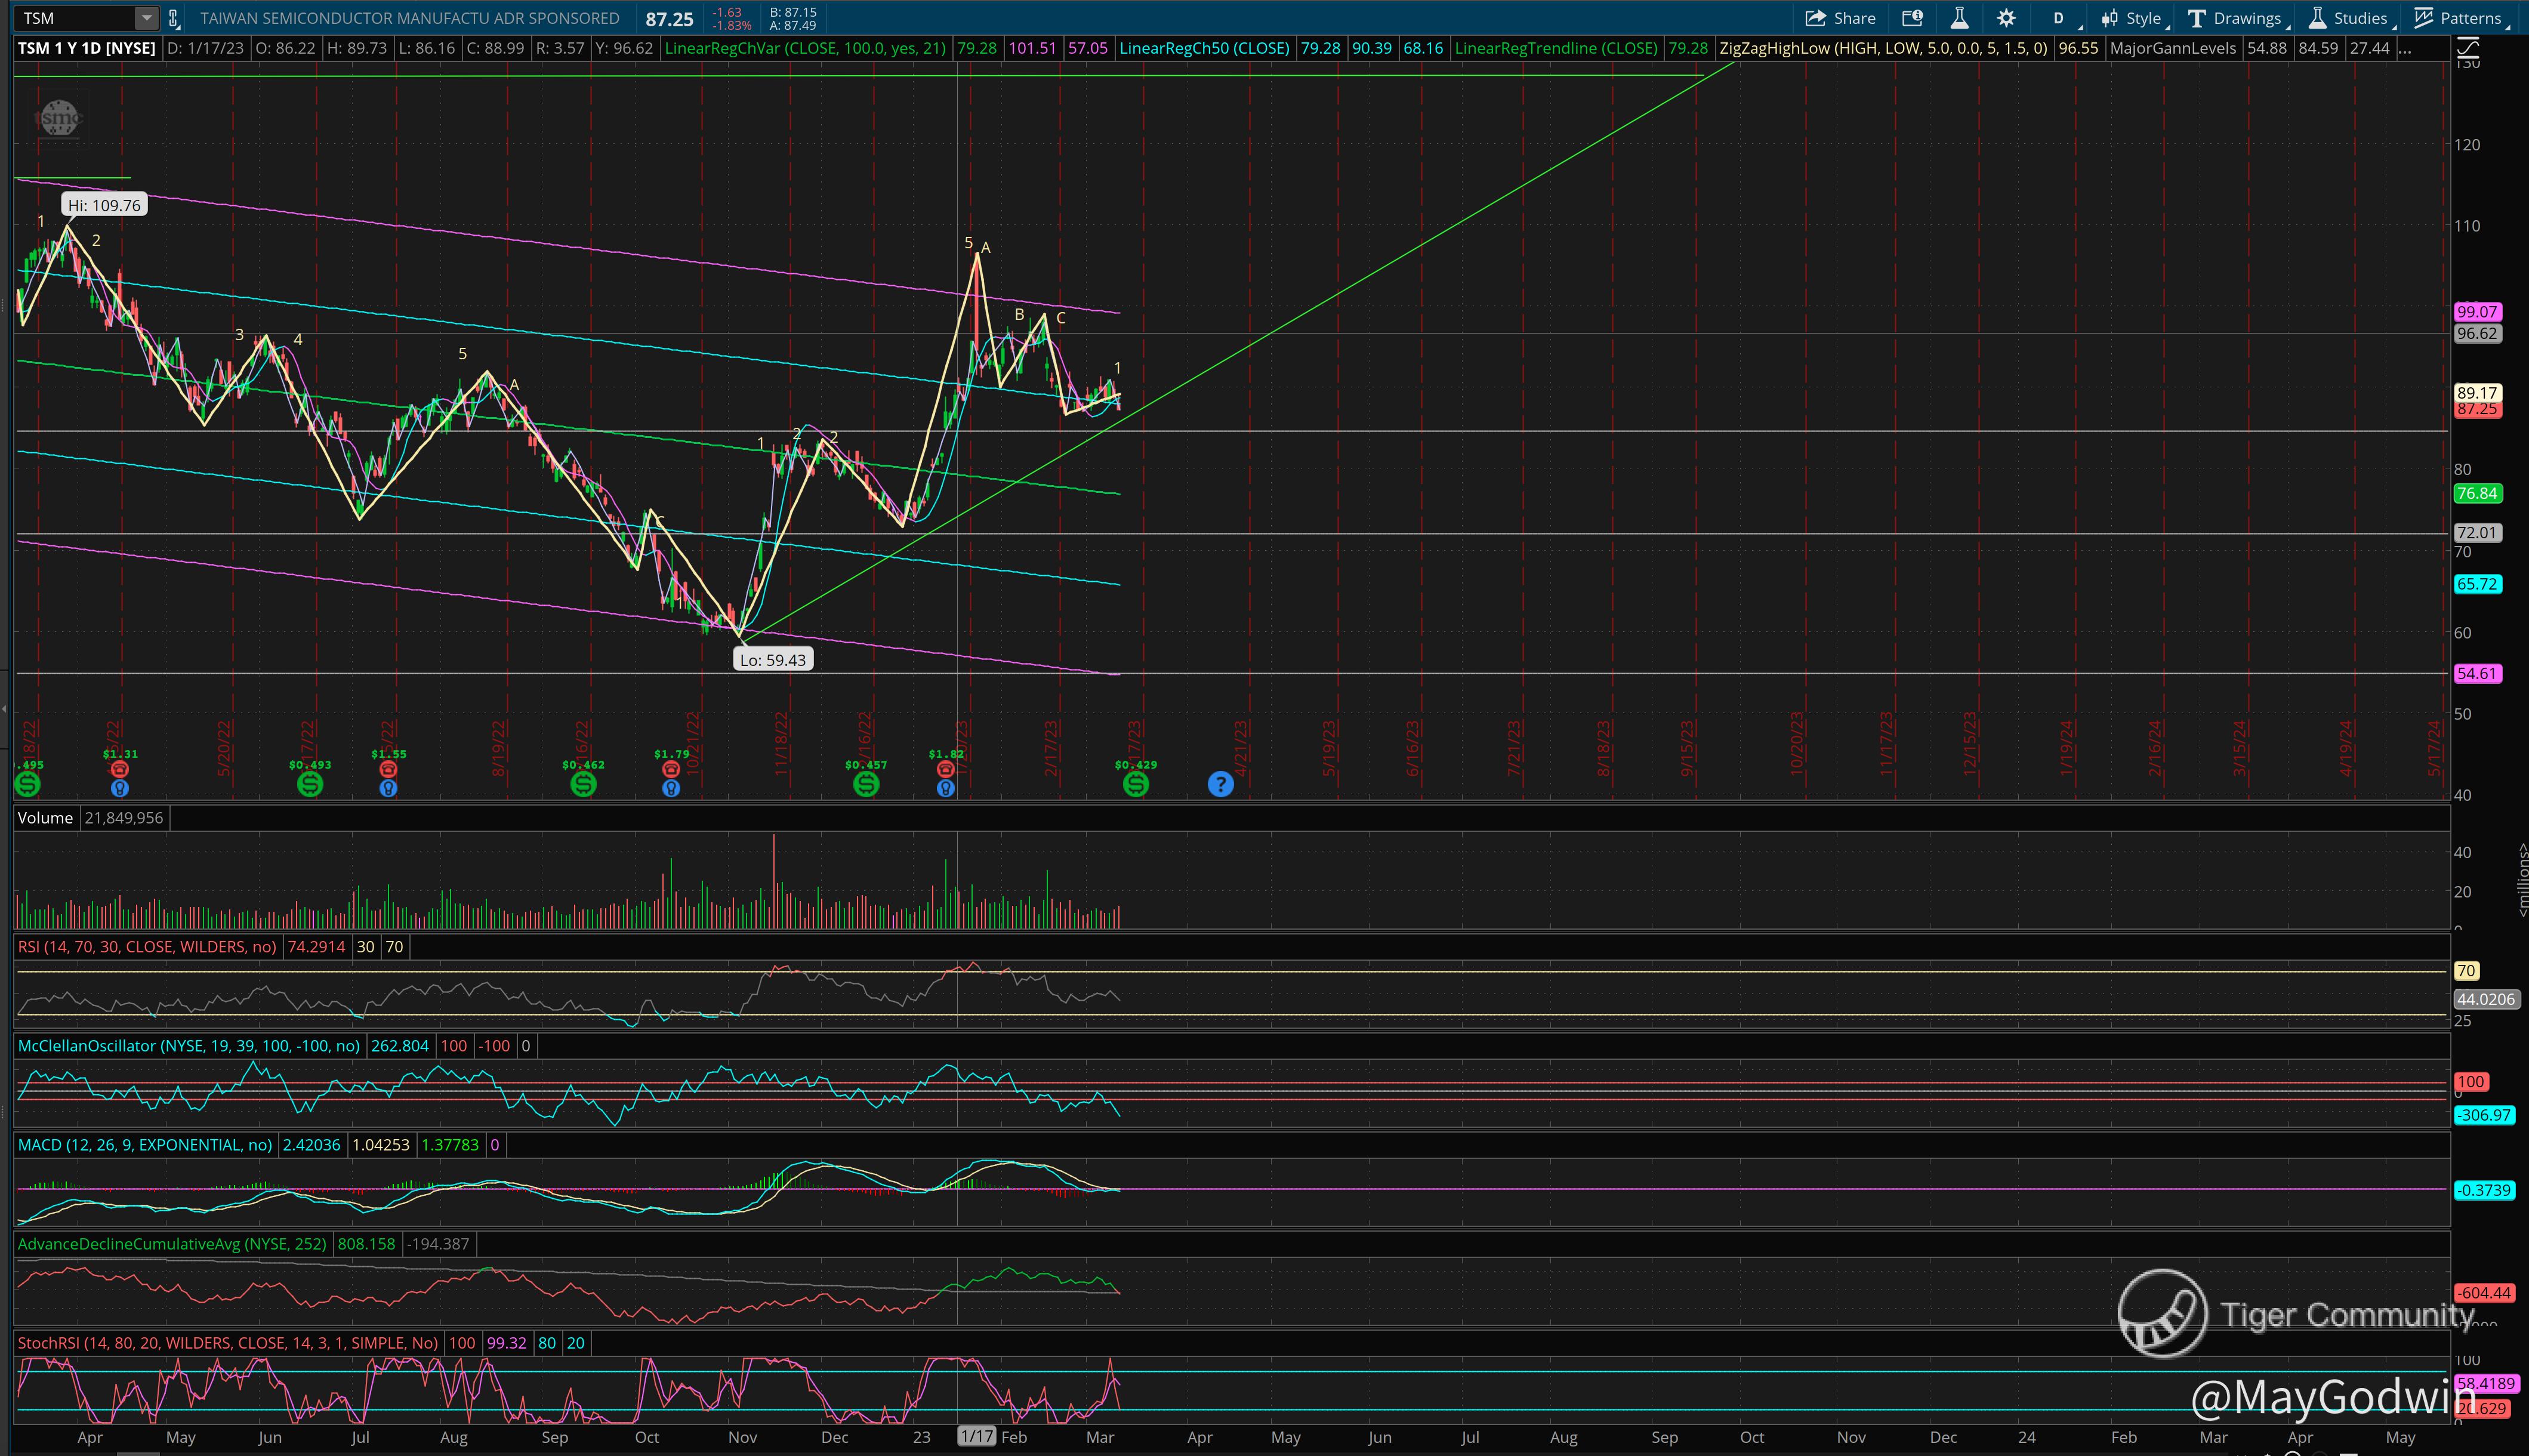Click the LinearRegChVar study label
The height and width of the screenshot is (1456, 2529).
pos(805,48)
